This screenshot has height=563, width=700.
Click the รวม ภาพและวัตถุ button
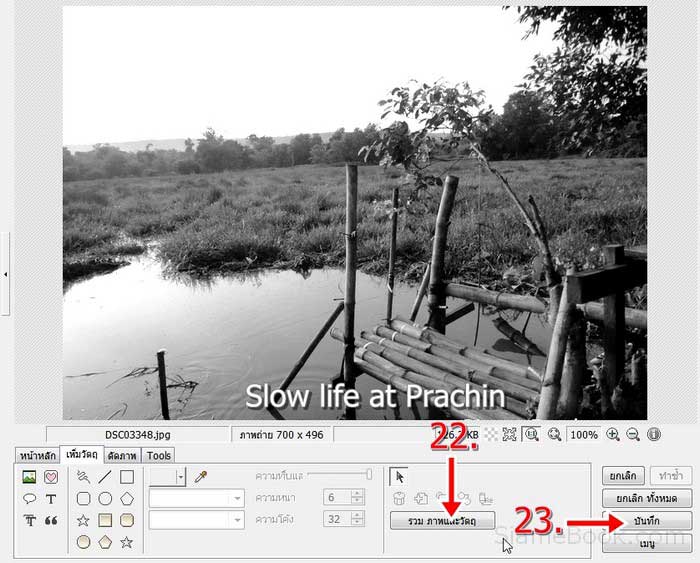[x=442, y=521]
